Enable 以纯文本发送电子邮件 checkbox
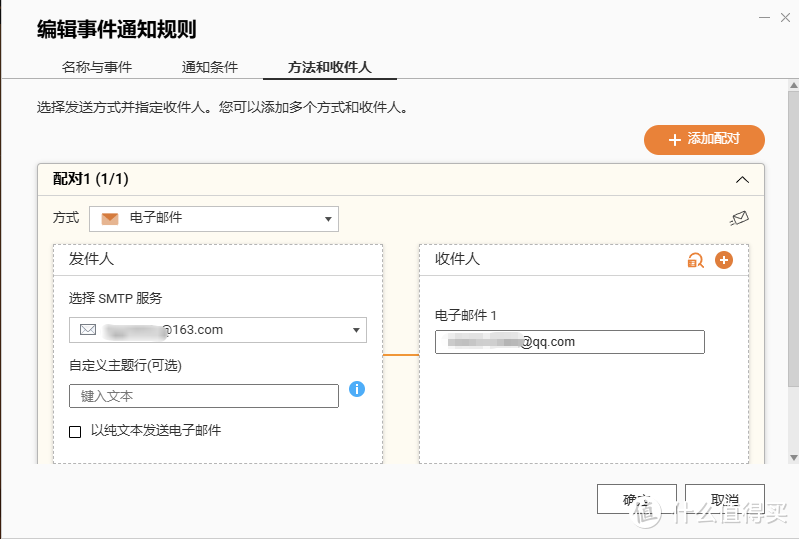The height and width of the screenshot is (539, 799). (x=75, y=432)
